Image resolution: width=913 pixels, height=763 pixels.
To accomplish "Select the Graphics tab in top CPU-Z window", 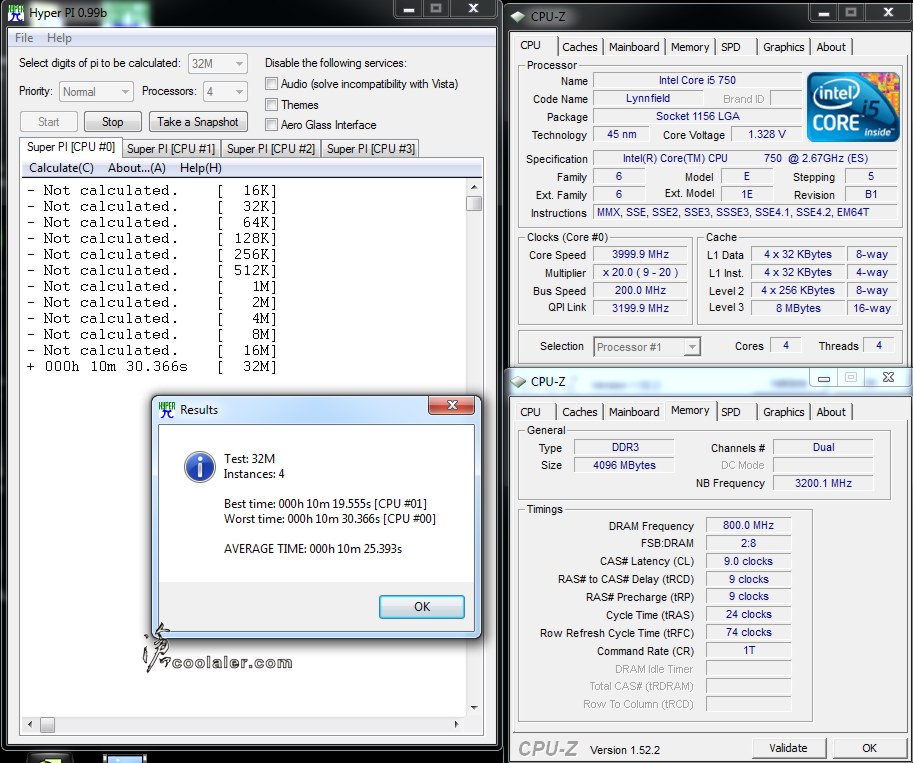I will [784, 47].
